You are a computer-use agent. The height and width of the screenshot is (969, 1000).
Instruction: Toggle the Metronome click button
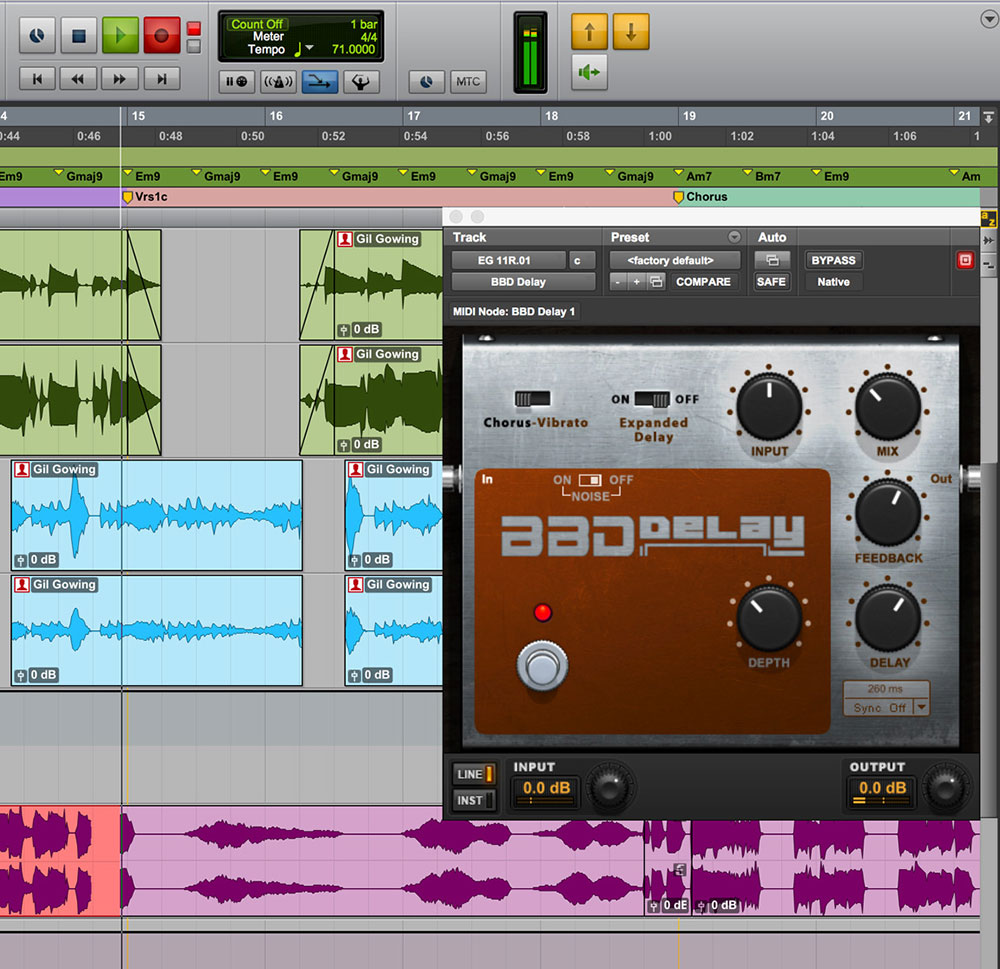[x=278, y=82]
